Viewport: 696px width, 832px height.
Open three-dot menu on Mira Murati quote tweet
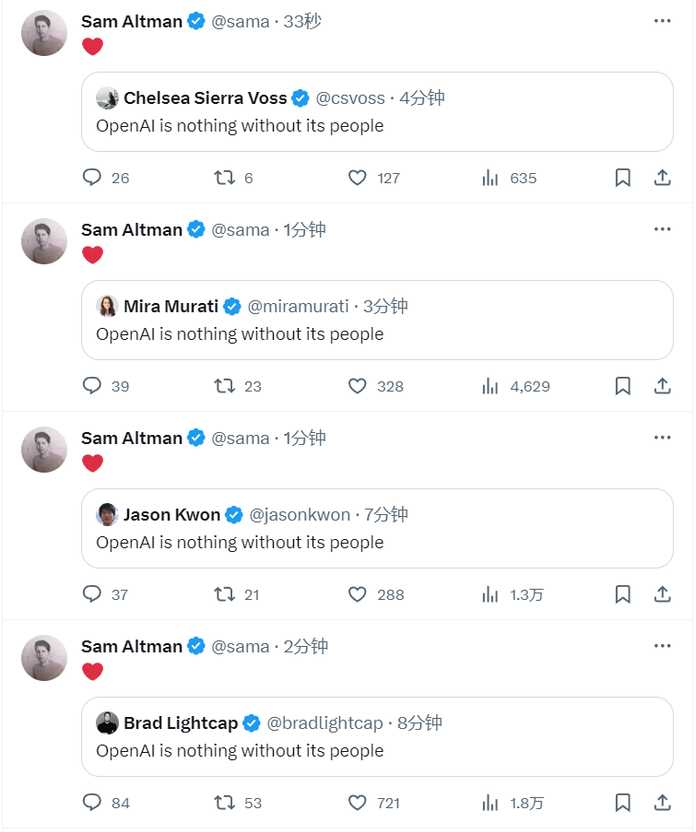(662, 229)
